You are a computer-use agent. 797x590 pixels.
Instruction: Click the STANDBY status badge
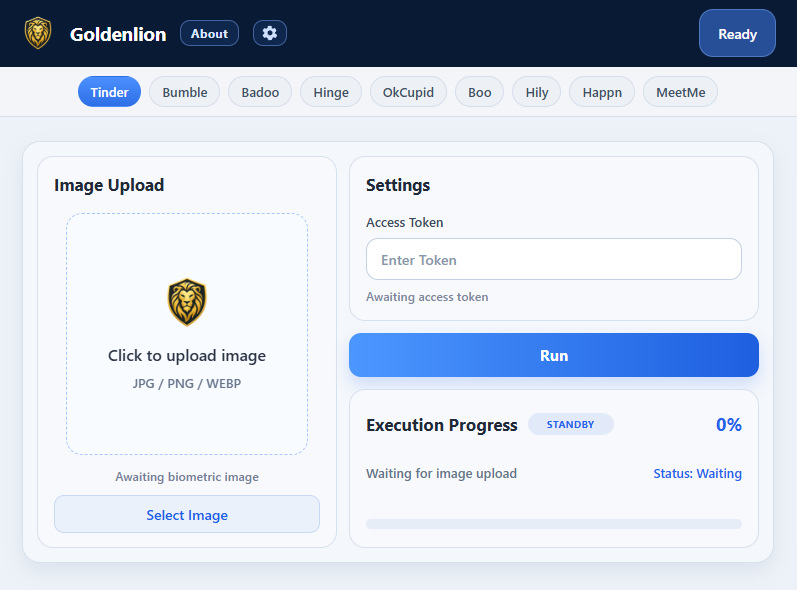pyautogui.click(x=570, y=424)
